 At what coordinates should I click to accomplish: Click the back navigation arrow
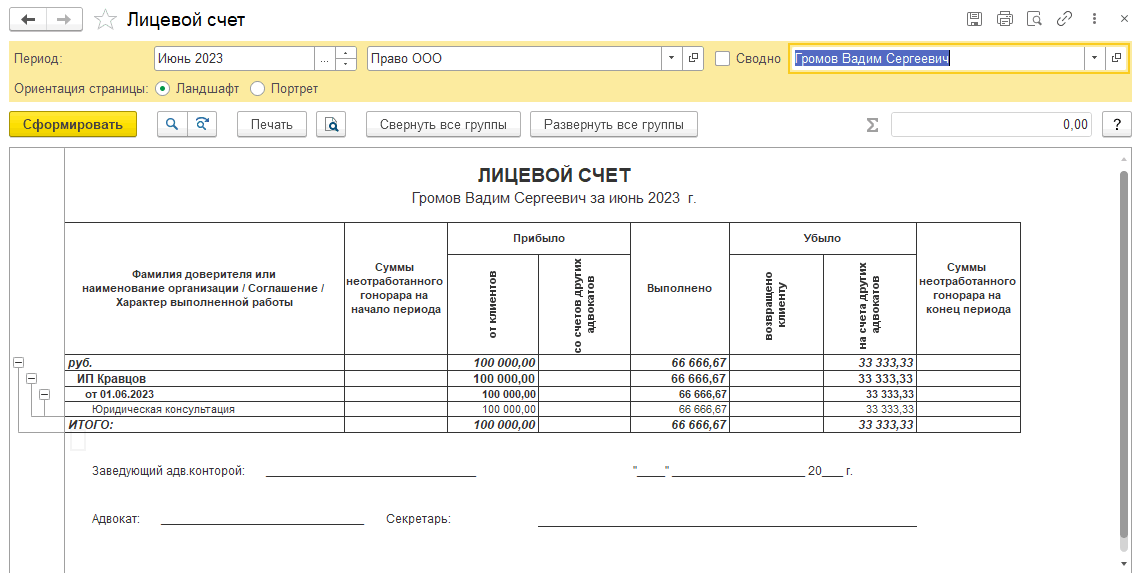(28, 20)
